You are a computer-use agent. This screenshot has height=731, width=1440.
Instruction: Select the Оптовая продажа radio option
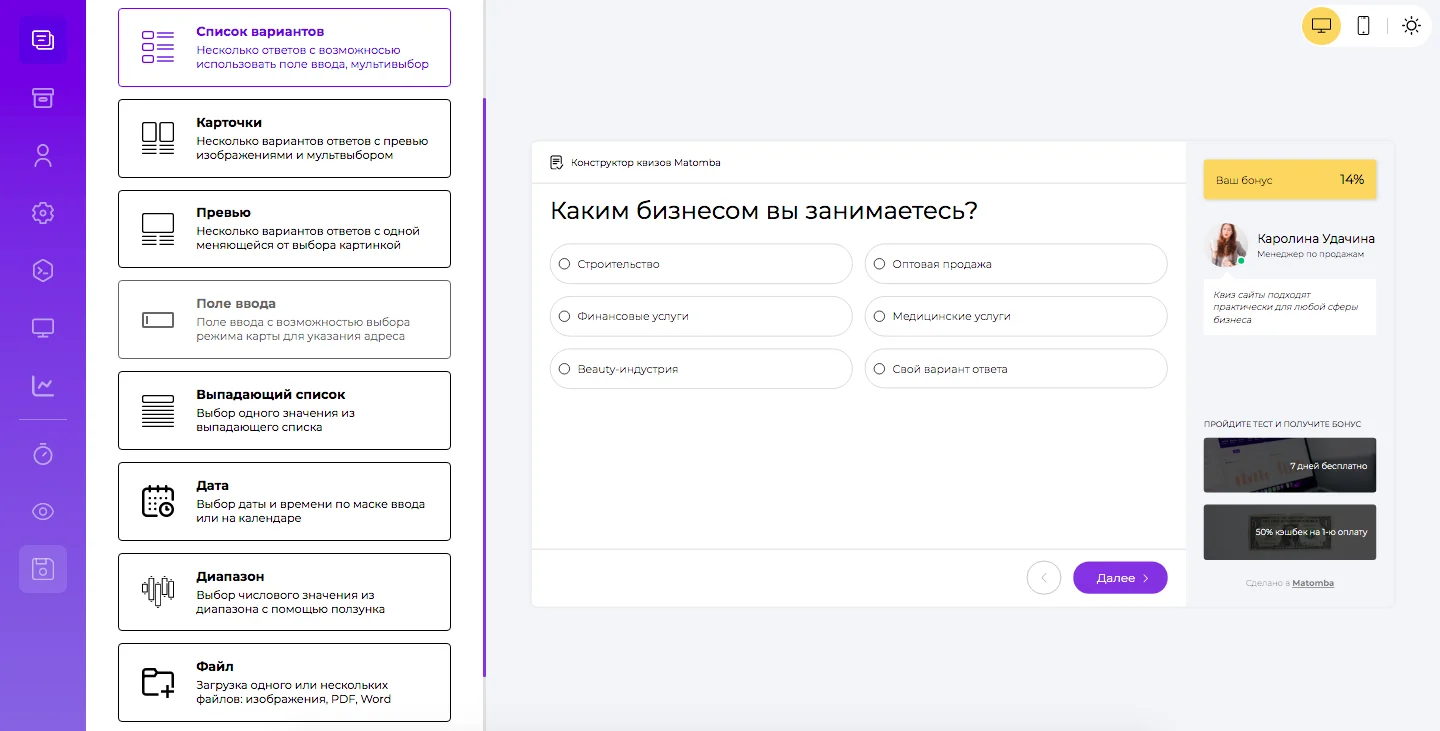click(1016, 264)
